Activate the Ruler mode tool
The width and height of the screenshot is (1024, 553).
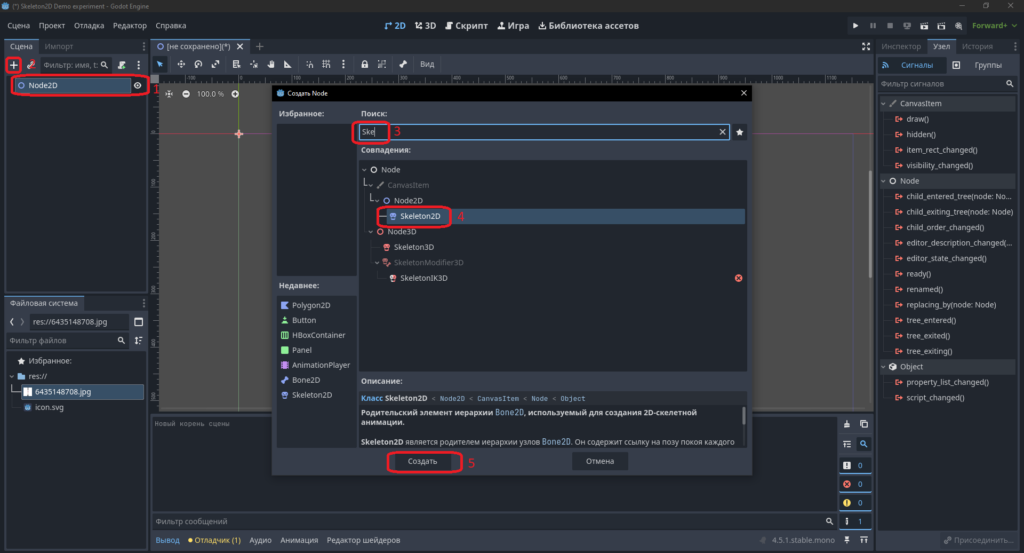point(288,64)
